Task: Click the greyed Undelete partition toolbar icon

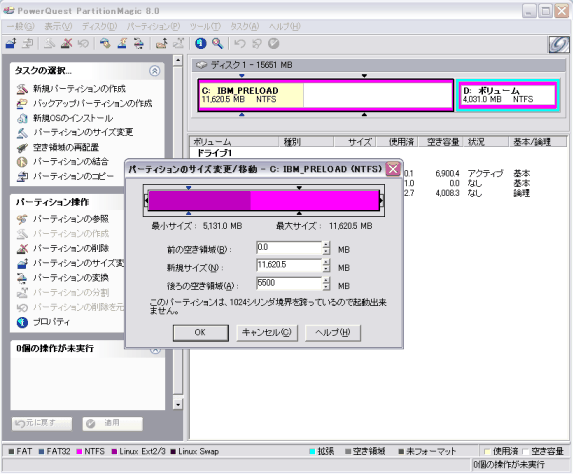Action: point(83,43)
